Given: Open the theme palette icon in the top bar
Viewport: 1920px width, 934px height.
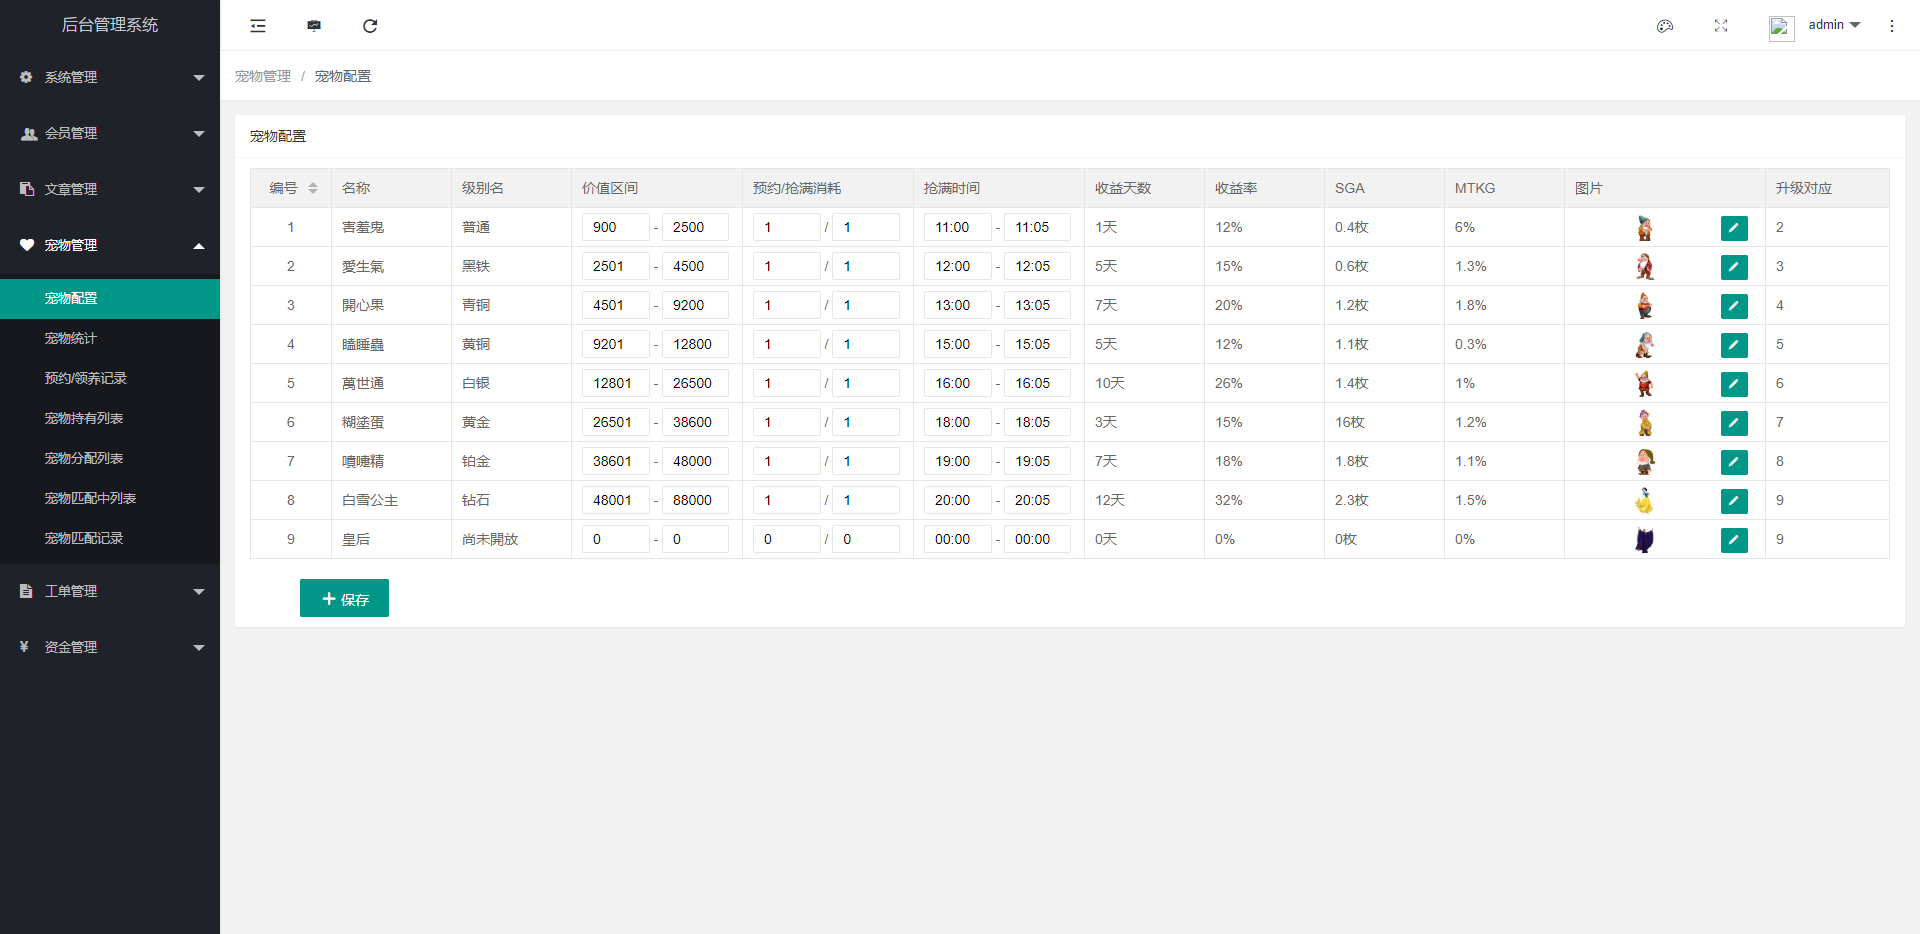Looking at the screenshot, I should tap(1665, 26).
